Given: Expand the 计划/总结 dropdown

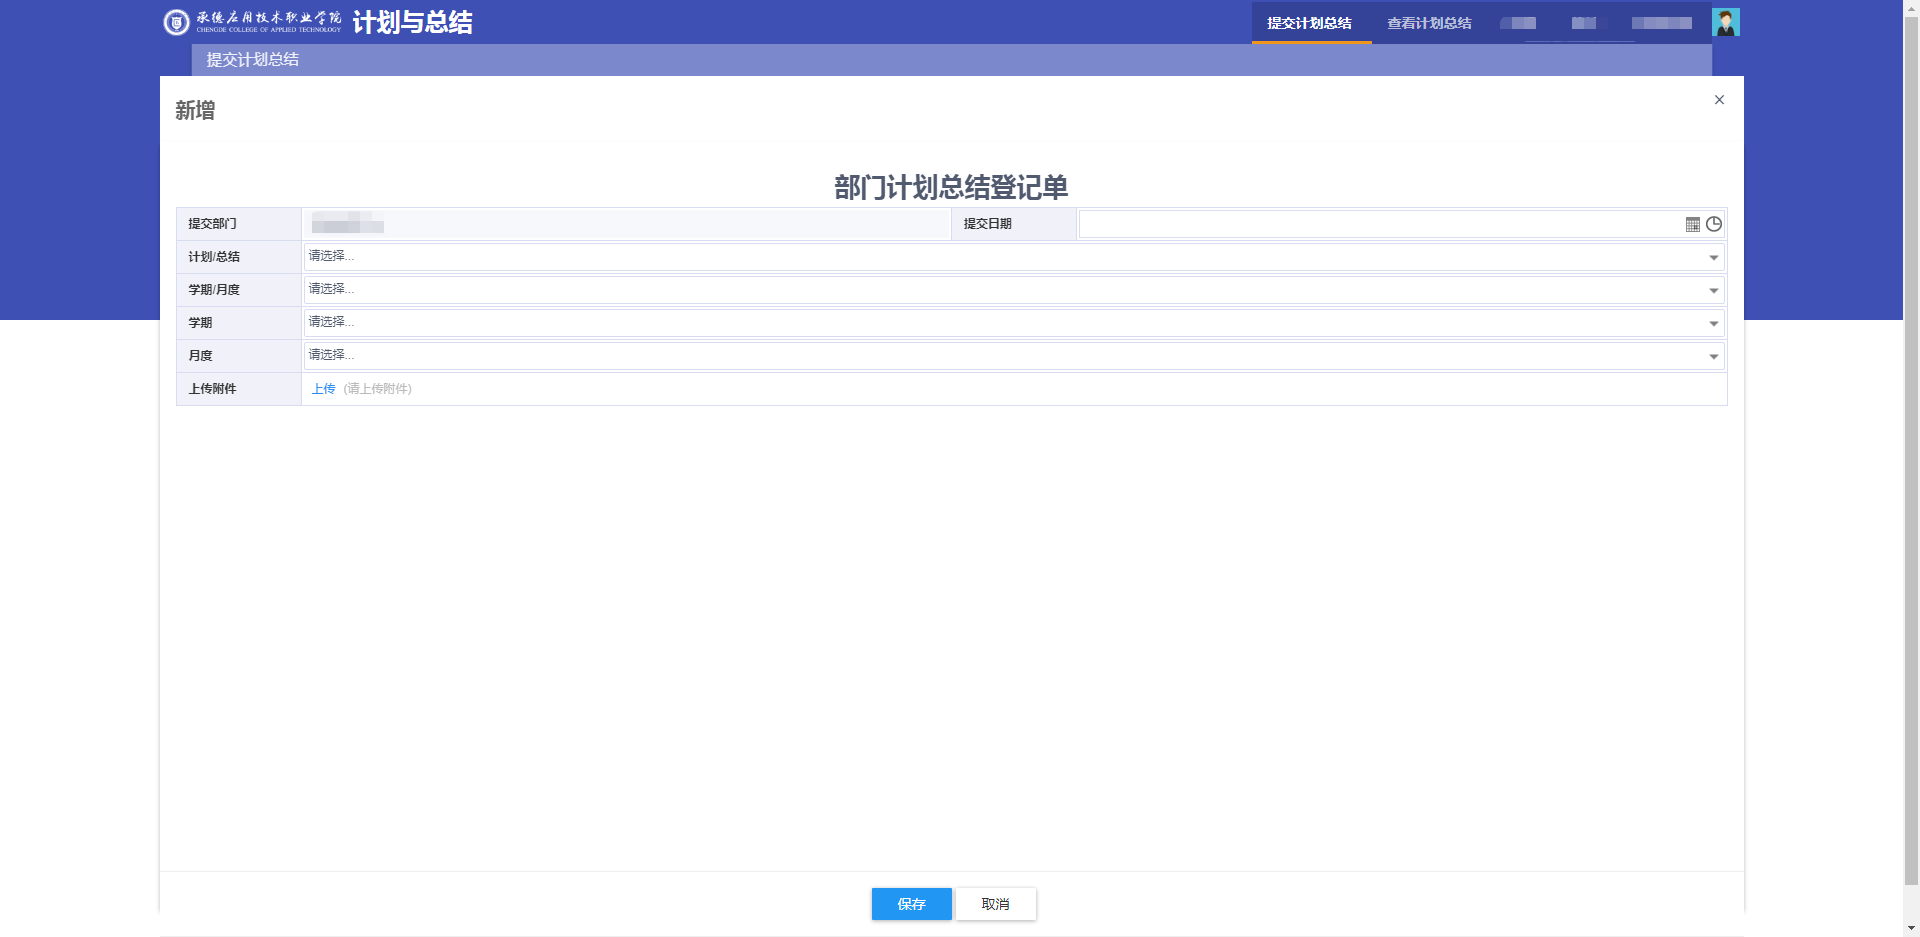Looking at the screenshot, I should click(x=1713, y=258).
